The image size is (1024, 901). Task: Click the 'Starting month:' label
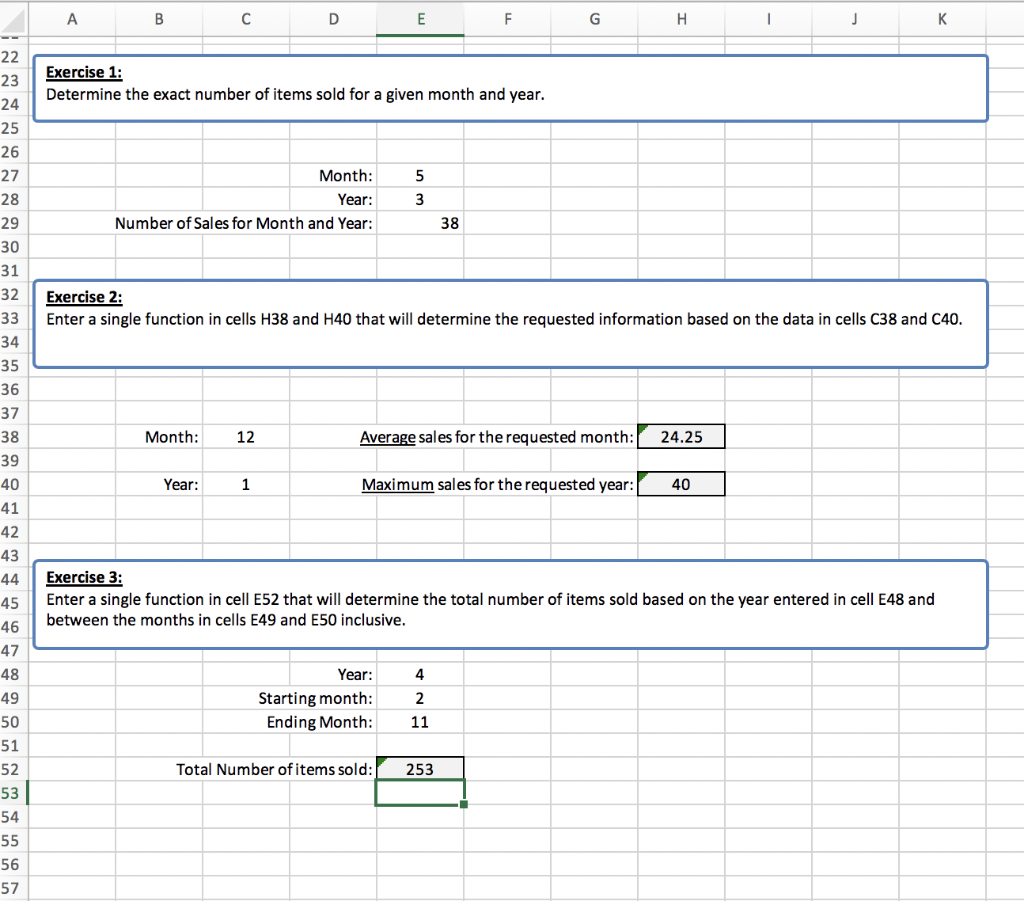[315, 698]
